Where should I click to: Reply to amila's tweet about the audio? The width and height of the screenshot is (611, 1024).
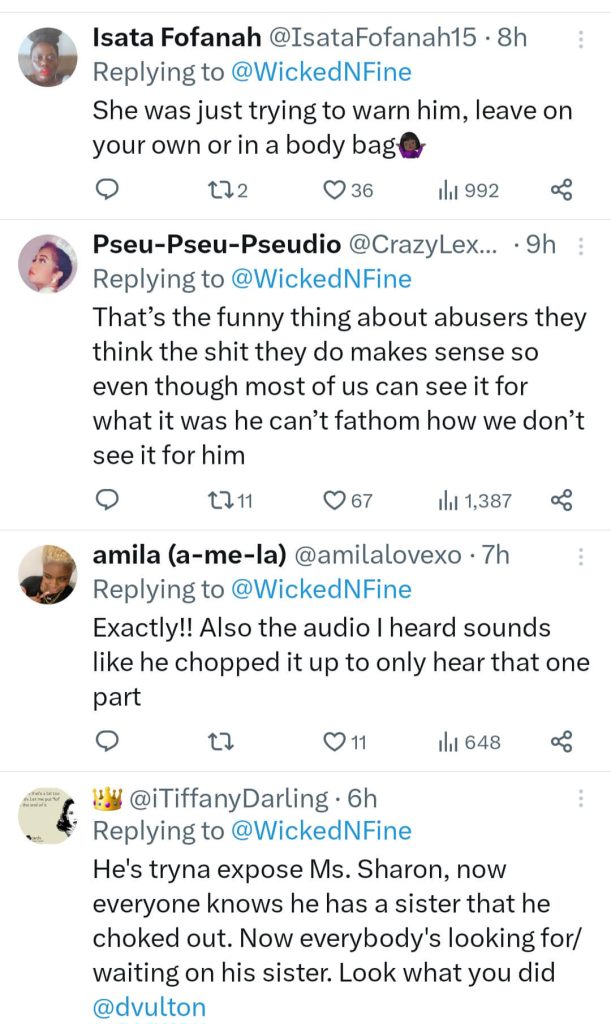tap(107, 742)
